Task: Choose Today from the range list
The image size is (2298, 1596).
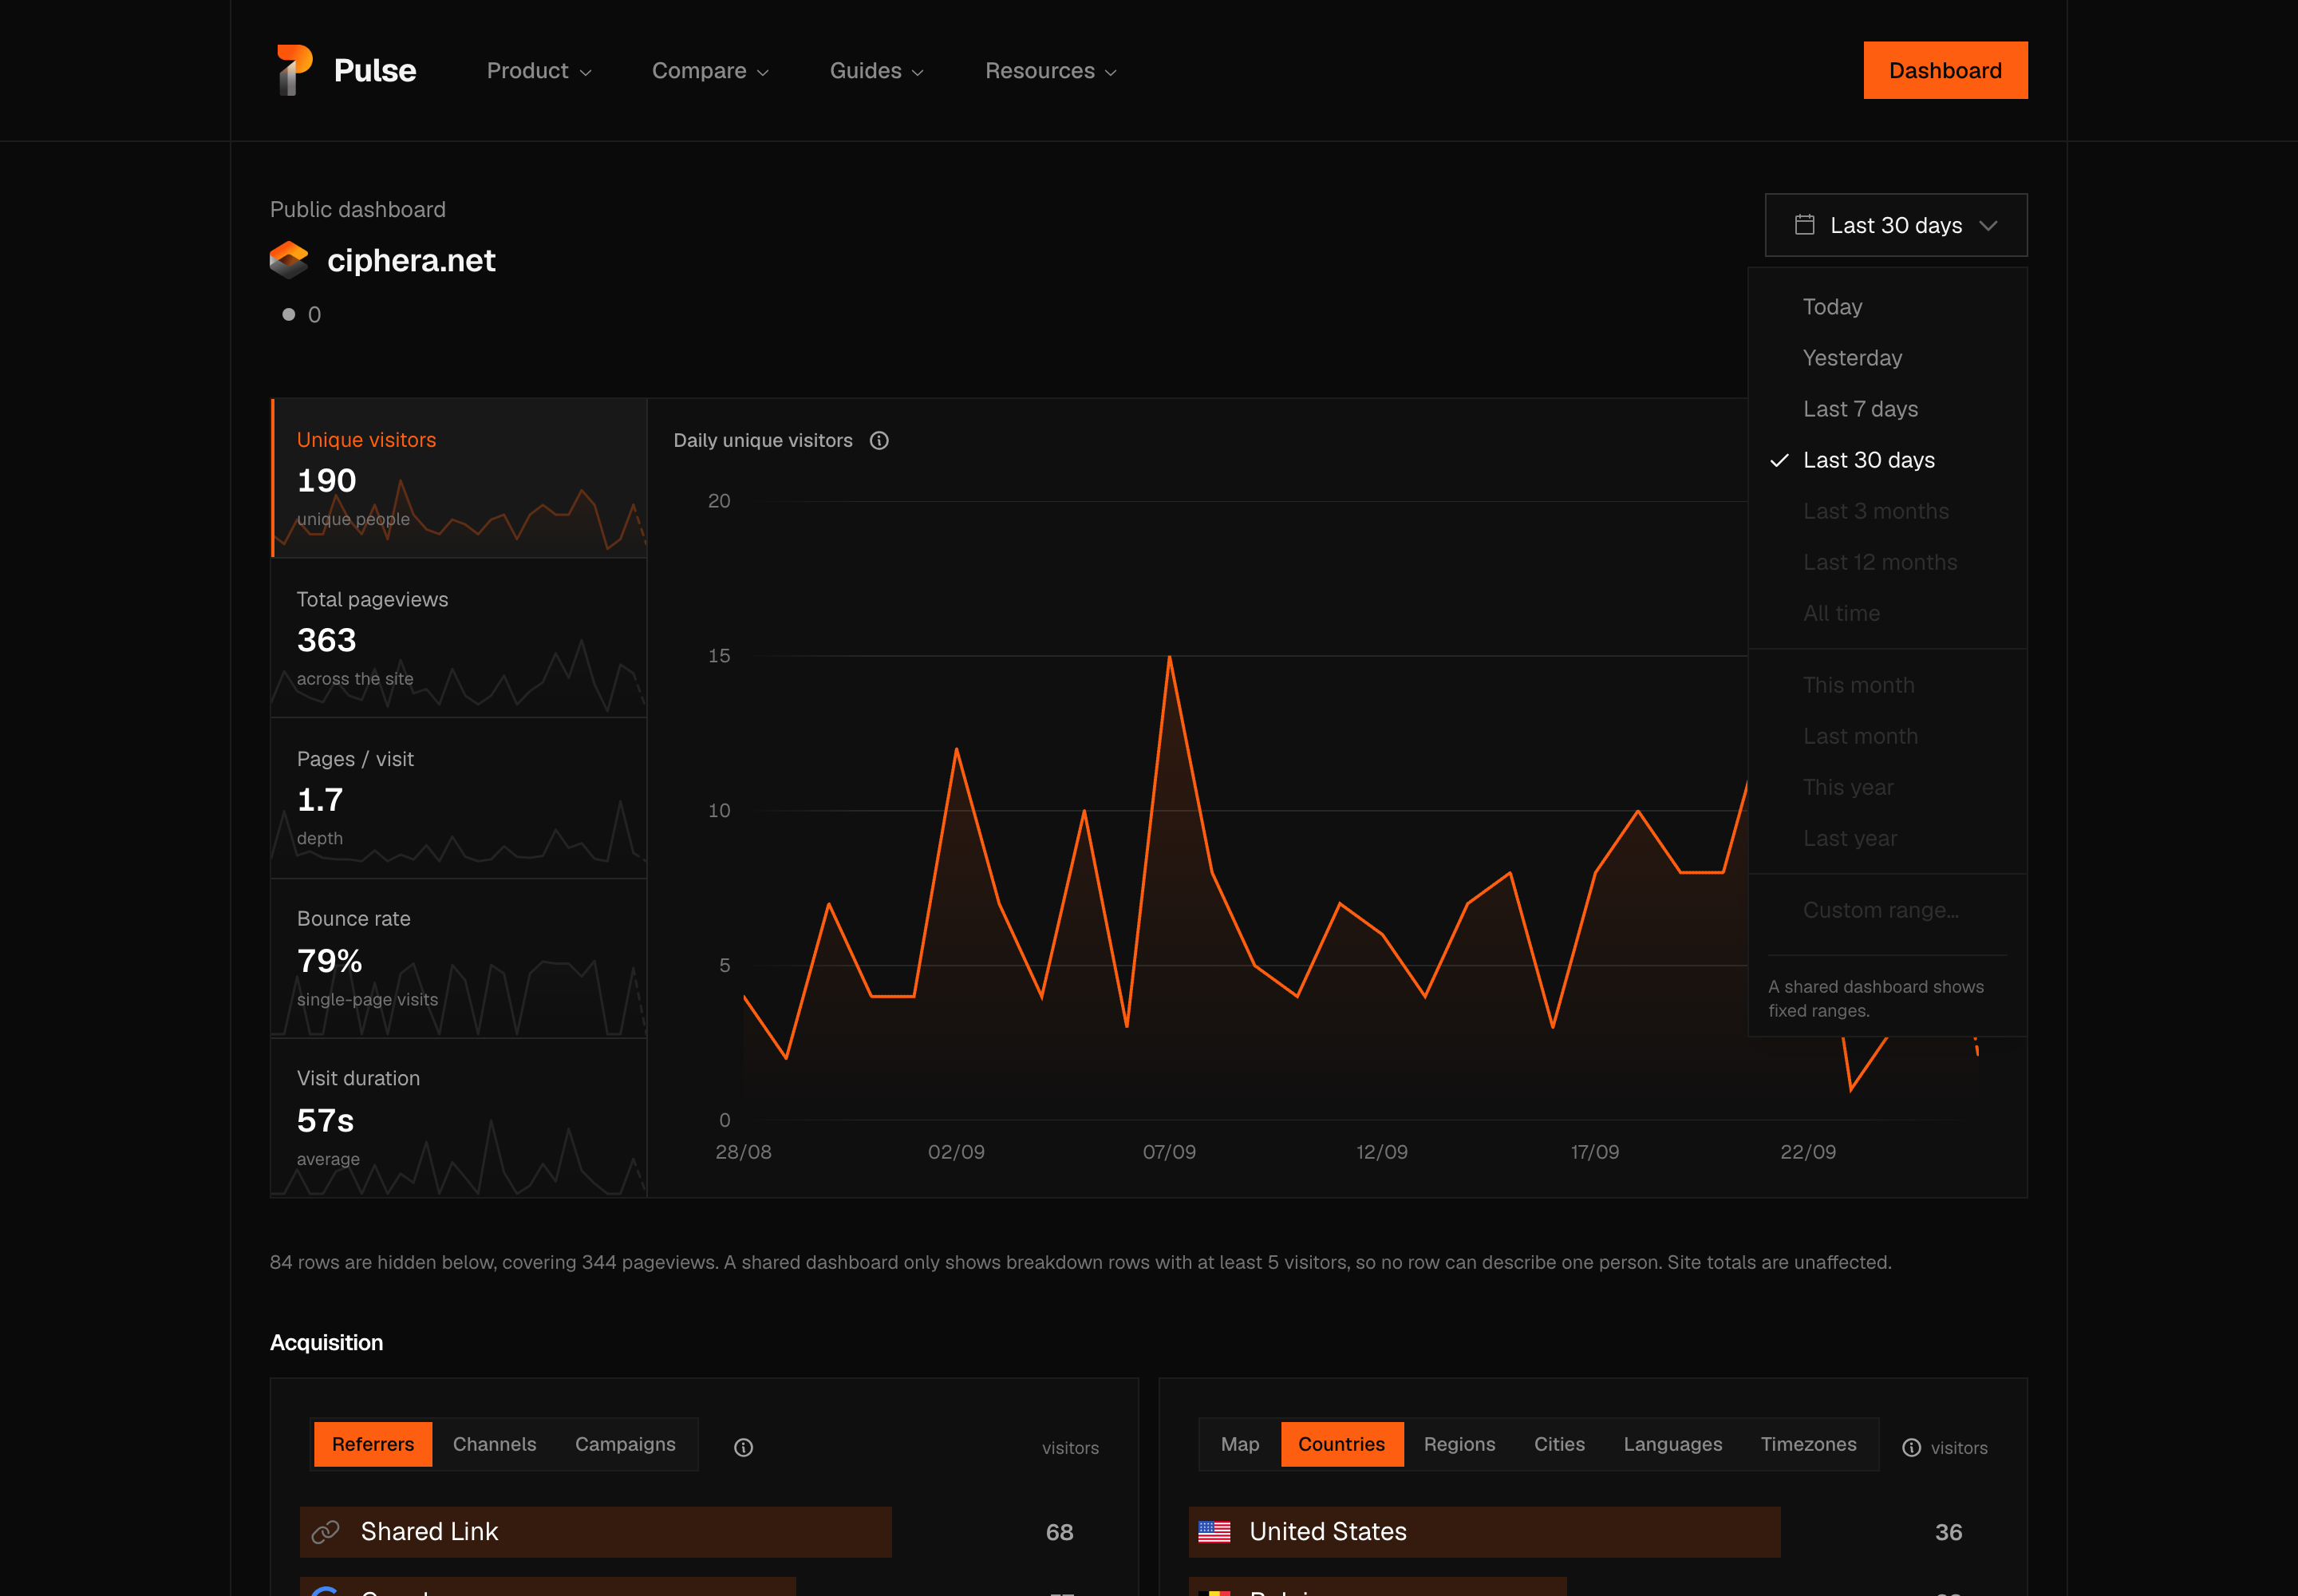Action: pyautogui.click(x=1887, y=307)
